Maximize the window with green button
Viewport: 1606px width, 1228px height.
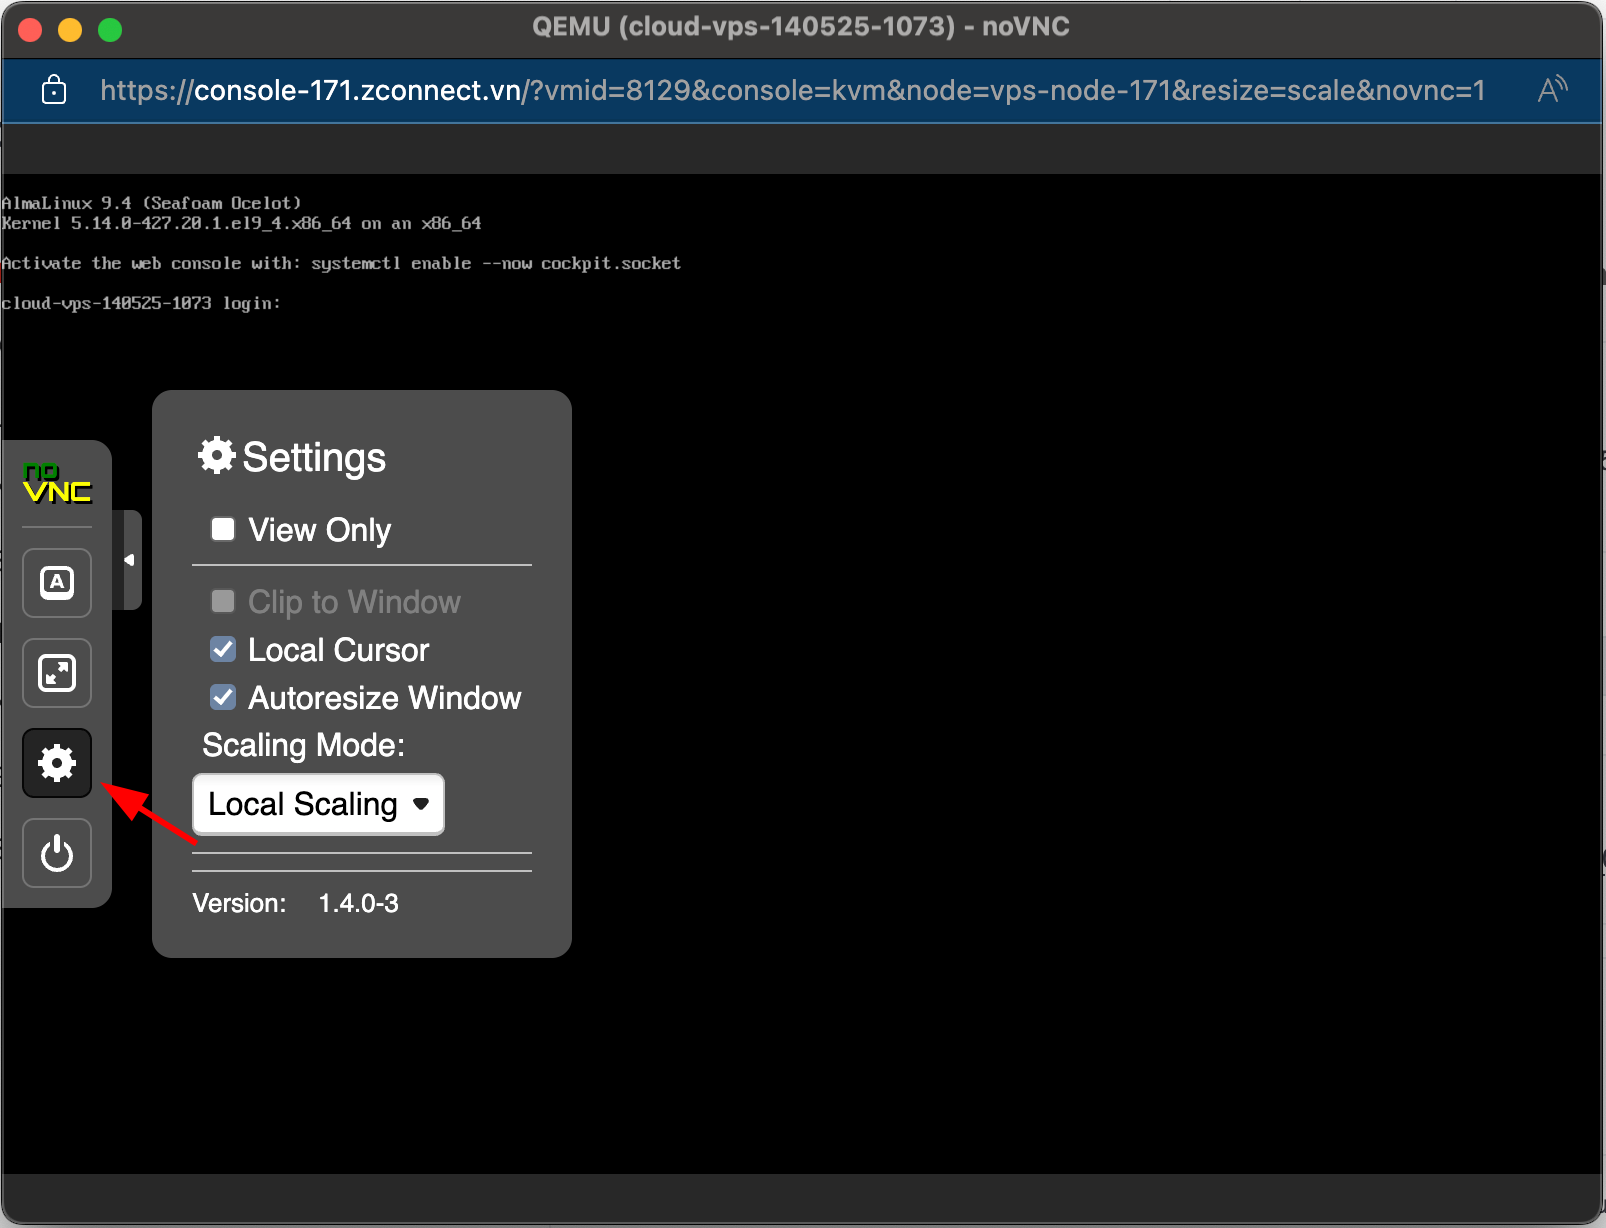[110, 30]
